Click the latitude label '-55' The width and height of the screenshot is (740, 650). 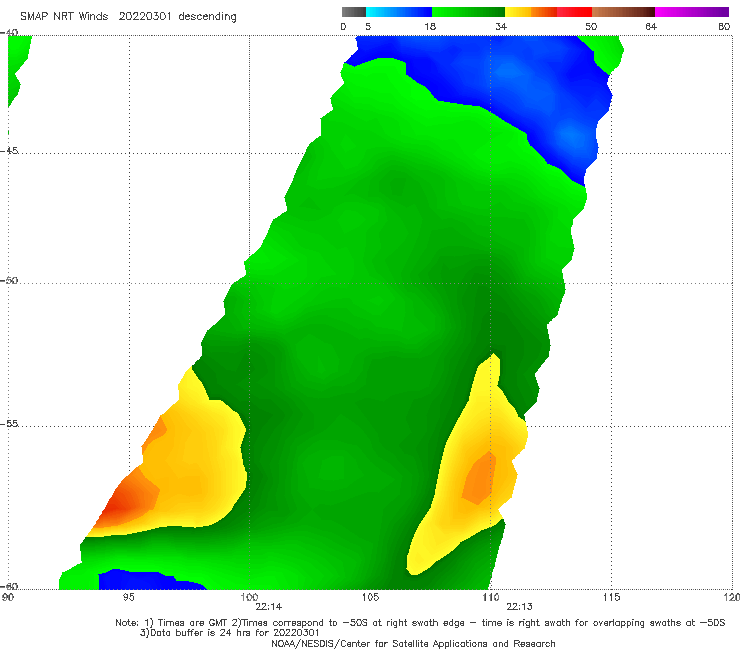[9, 424]
